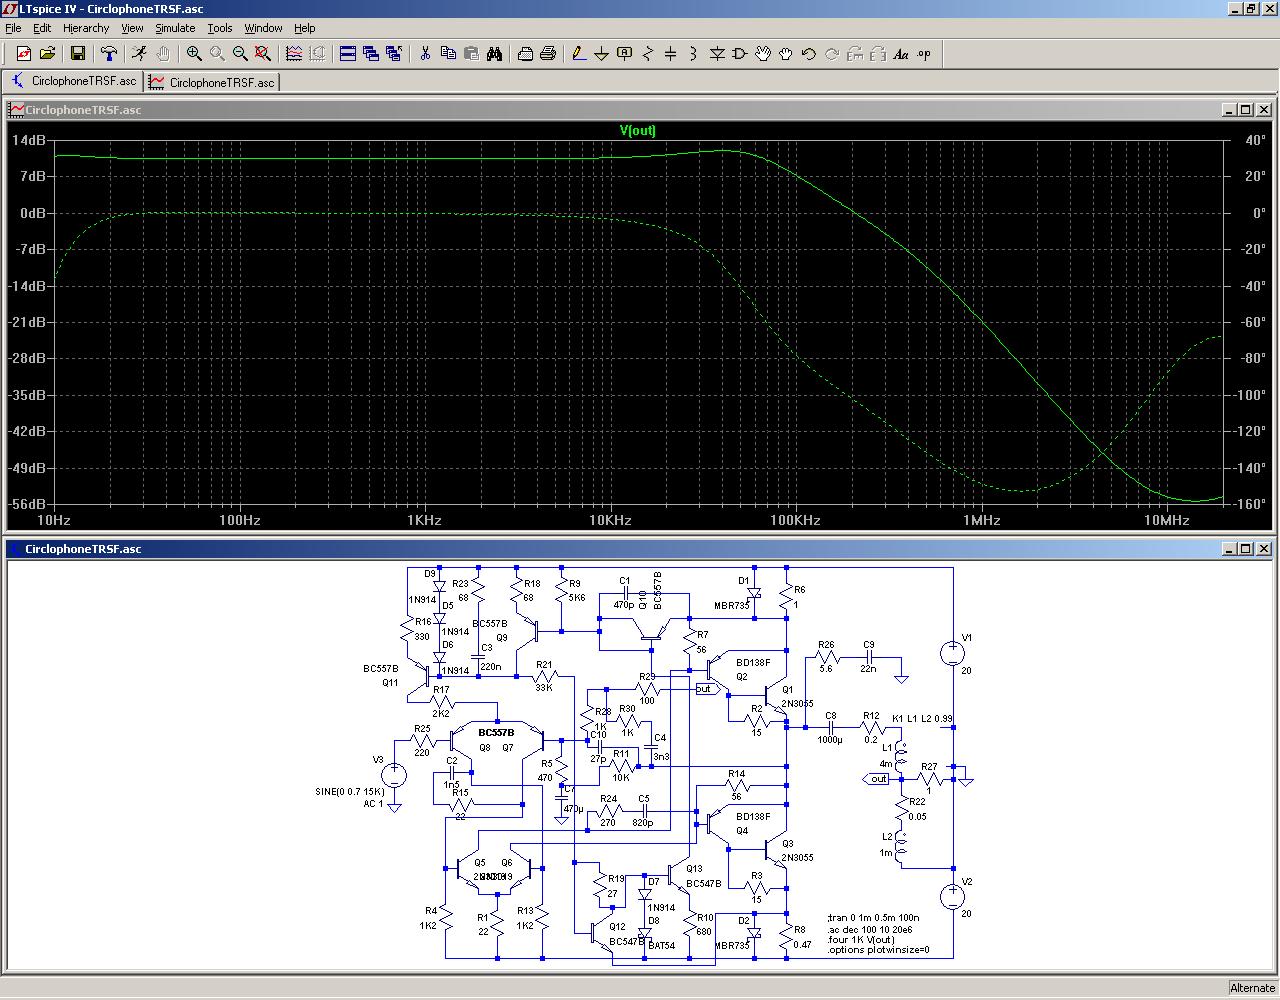Open the Window menu
This screenshot has width=1280, height=1000.
[x=263, y=28]
